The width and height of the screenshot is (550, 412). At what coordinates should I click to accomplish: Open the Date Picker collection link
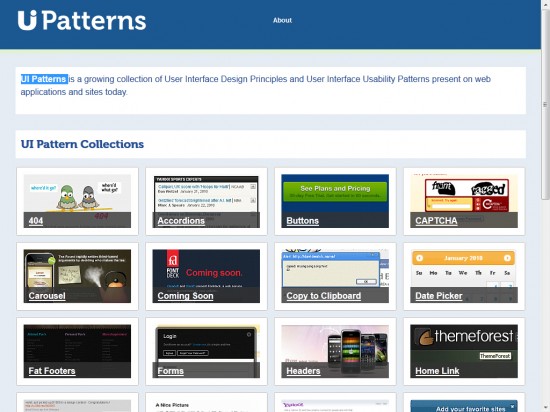coord(439,296)
